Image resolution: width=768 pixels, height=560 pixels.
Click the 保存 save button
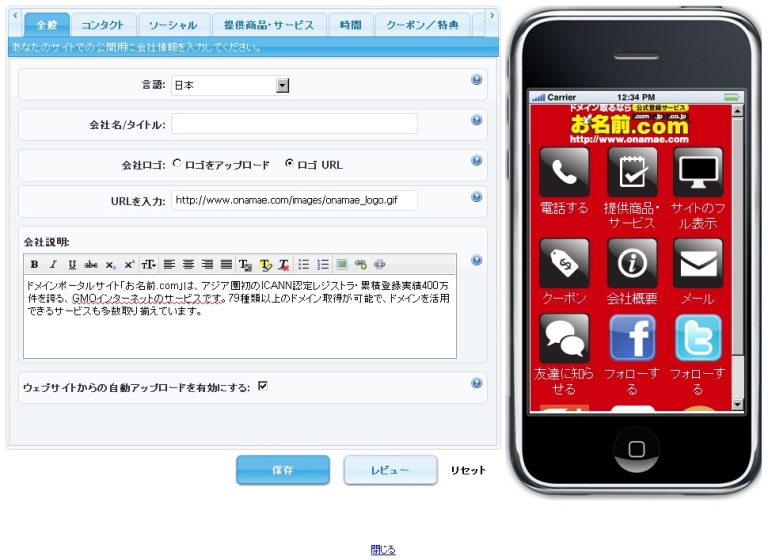click(x=283, y=470)
